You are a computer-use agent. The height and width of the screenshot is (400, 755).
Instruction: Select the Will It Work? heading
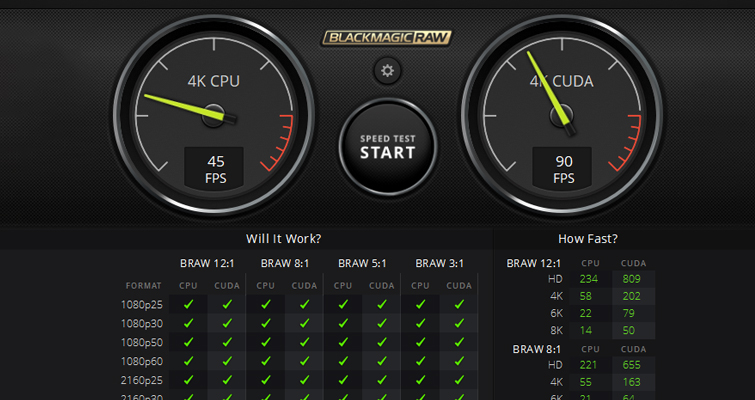tap(284, 239)
